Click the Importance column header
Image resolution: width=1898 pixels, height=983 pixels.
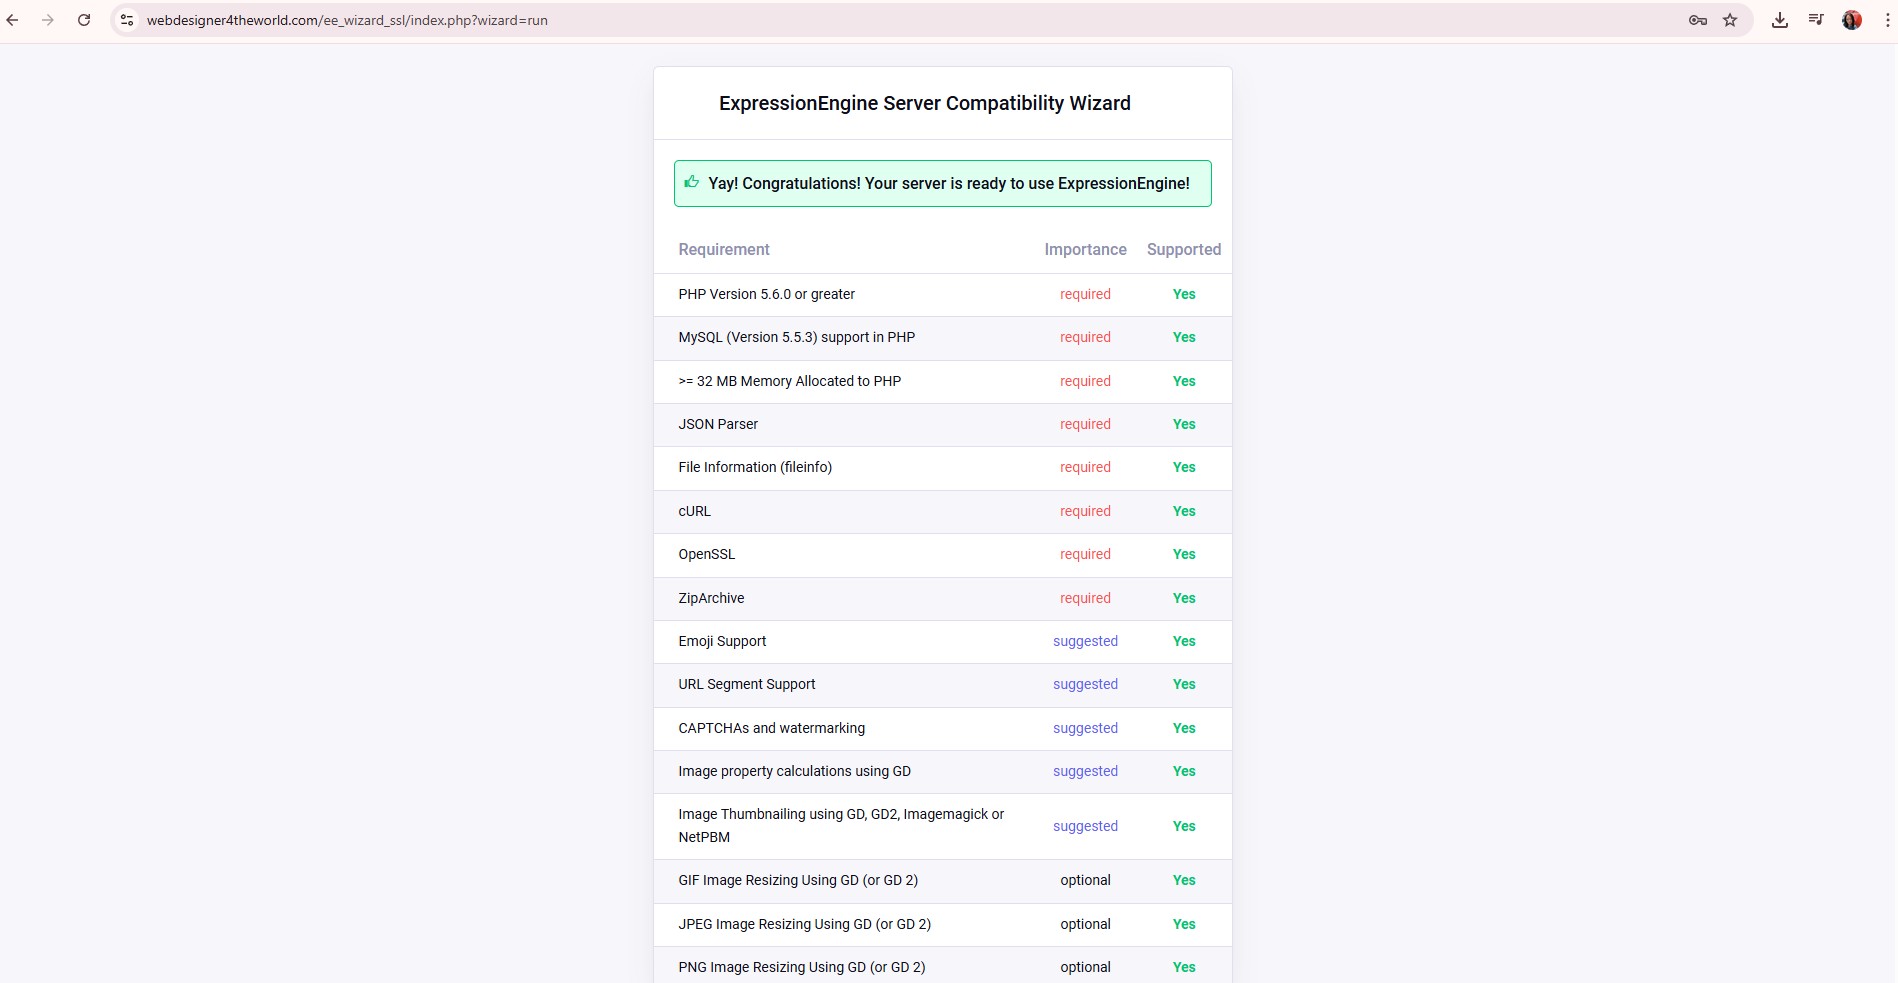(x=1085, y=249)
